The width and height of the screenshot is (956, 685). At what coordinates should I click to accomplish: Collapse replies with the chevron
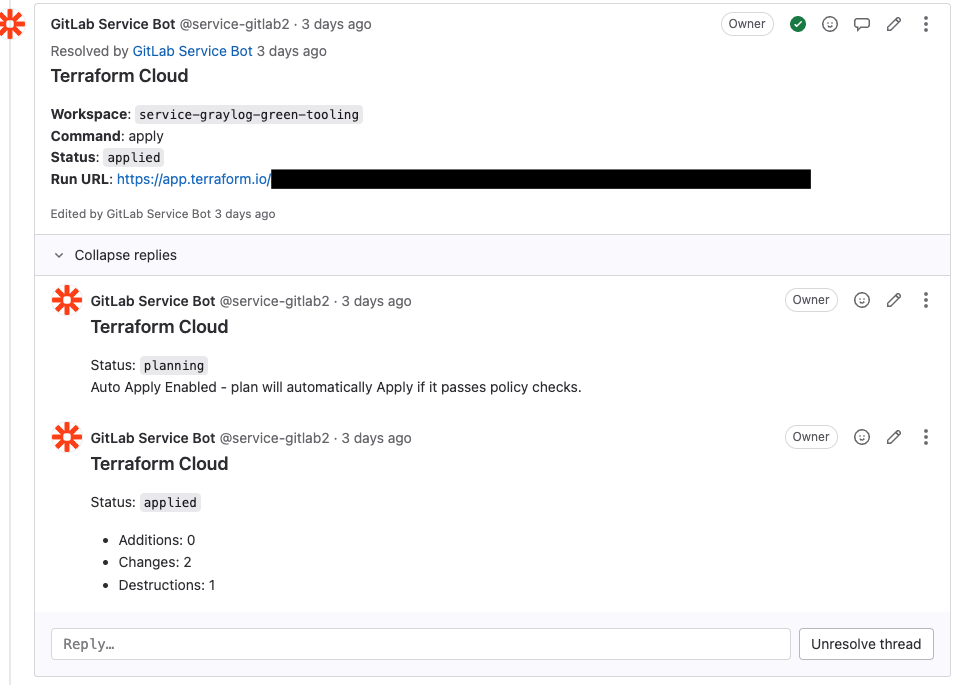59,255
